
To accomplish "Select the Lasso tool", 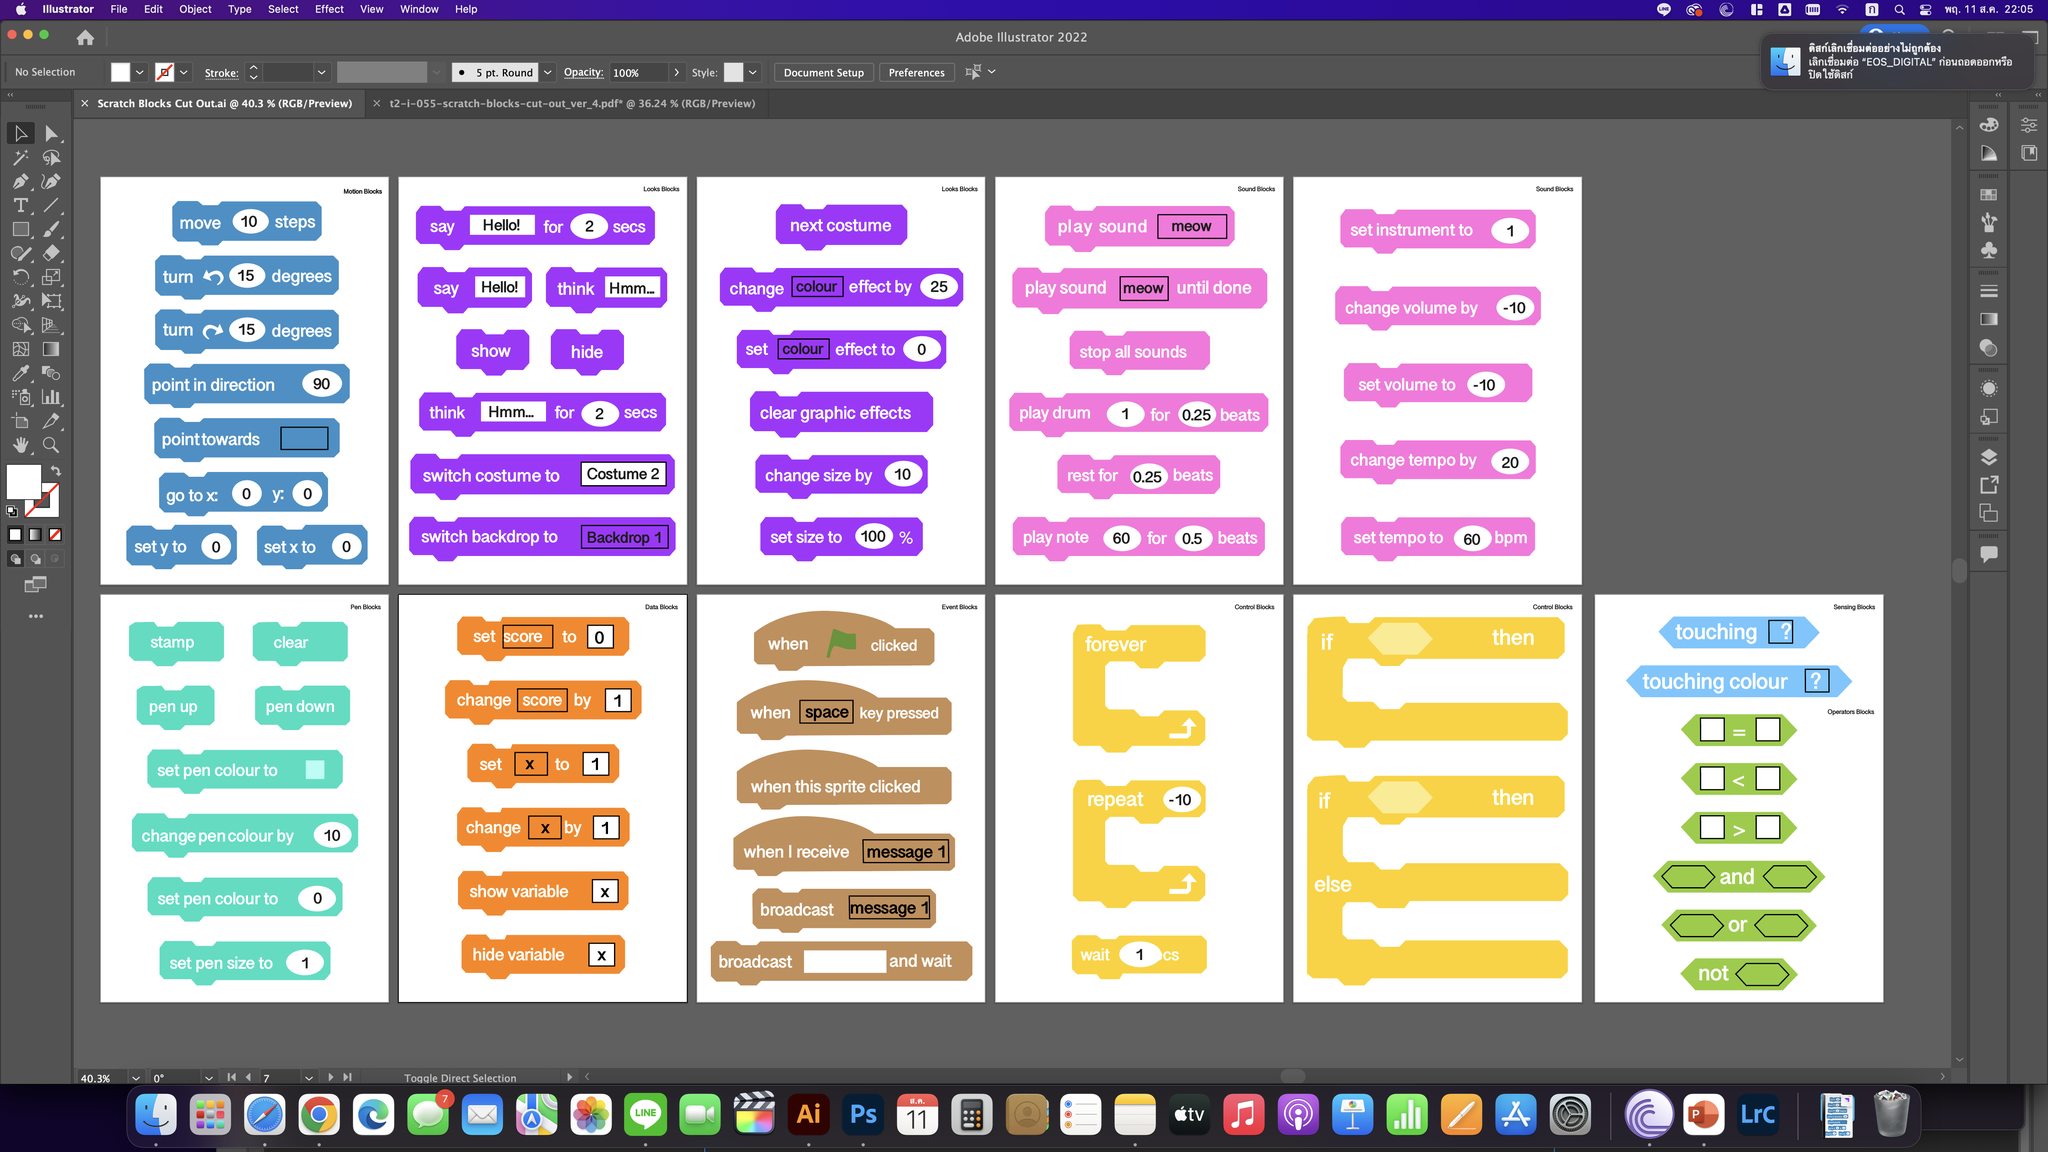I will click(x=51, y=157).
